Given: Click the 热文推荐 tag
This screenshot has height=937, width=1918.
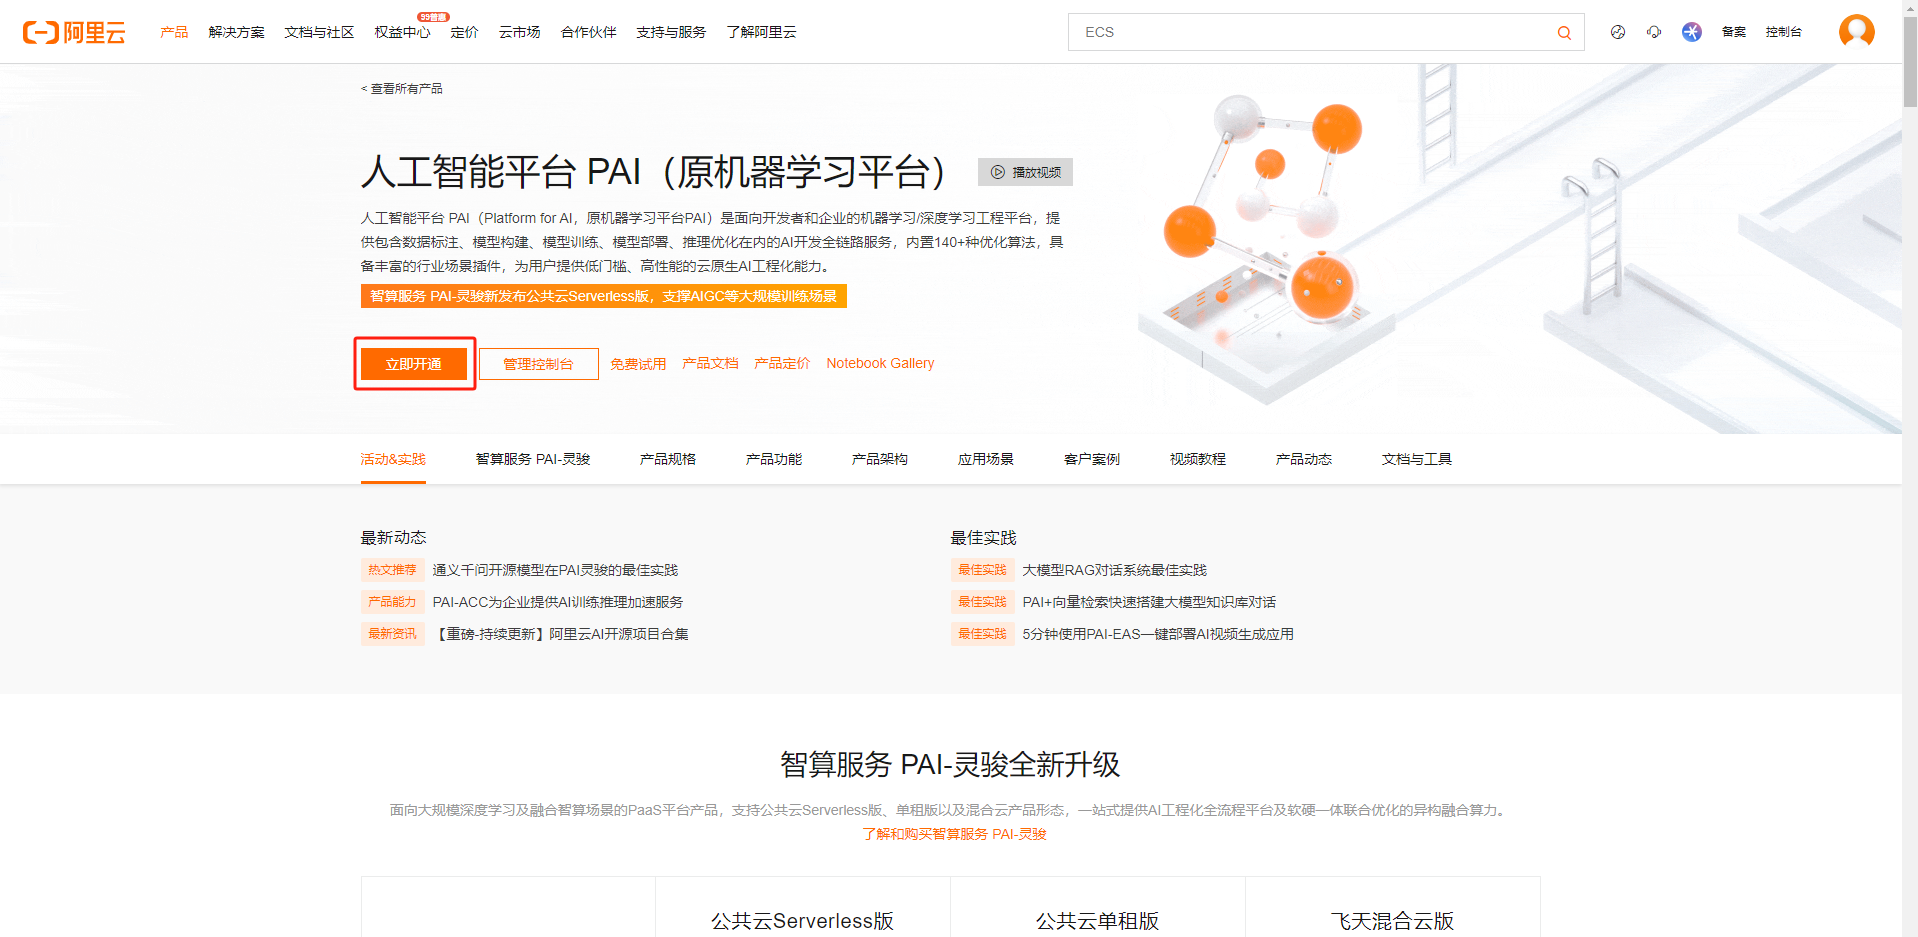Looking at the screenshot, I should (x=392, y=570).
